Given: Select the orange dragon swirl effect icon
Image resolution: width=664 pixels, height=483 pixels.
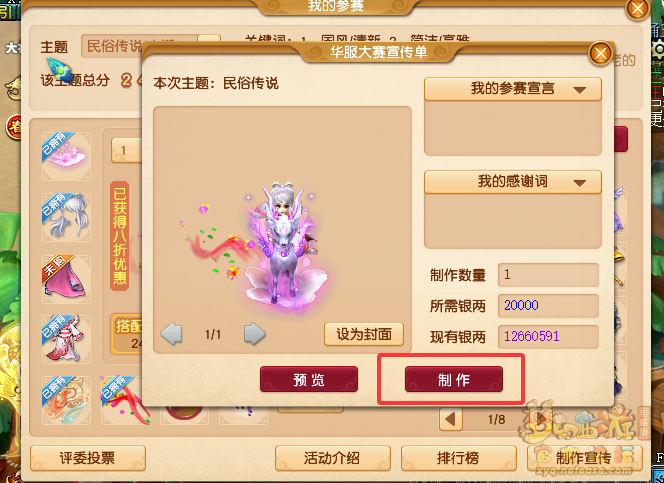Looking at the screenshot, I should [x=66, y=400].
